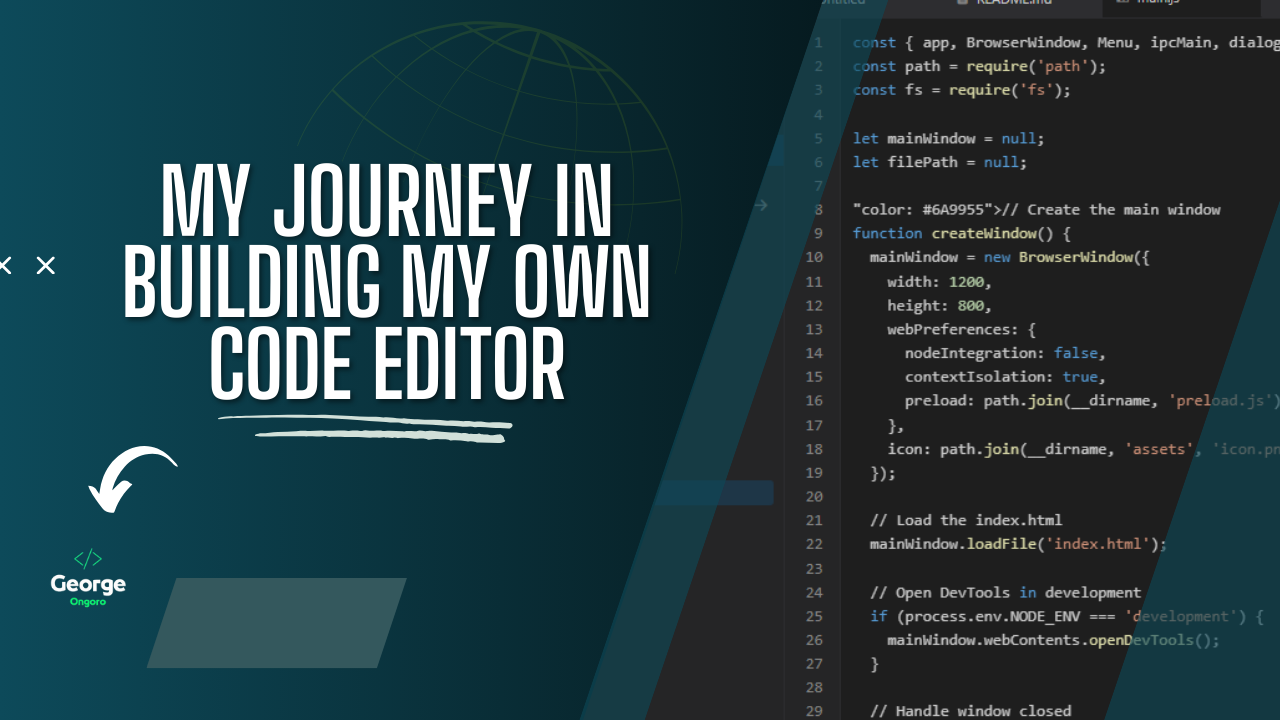This screenshot has height=720, width=1280.
Task: Click the green </> code logo above George
Action: (88, 558)
